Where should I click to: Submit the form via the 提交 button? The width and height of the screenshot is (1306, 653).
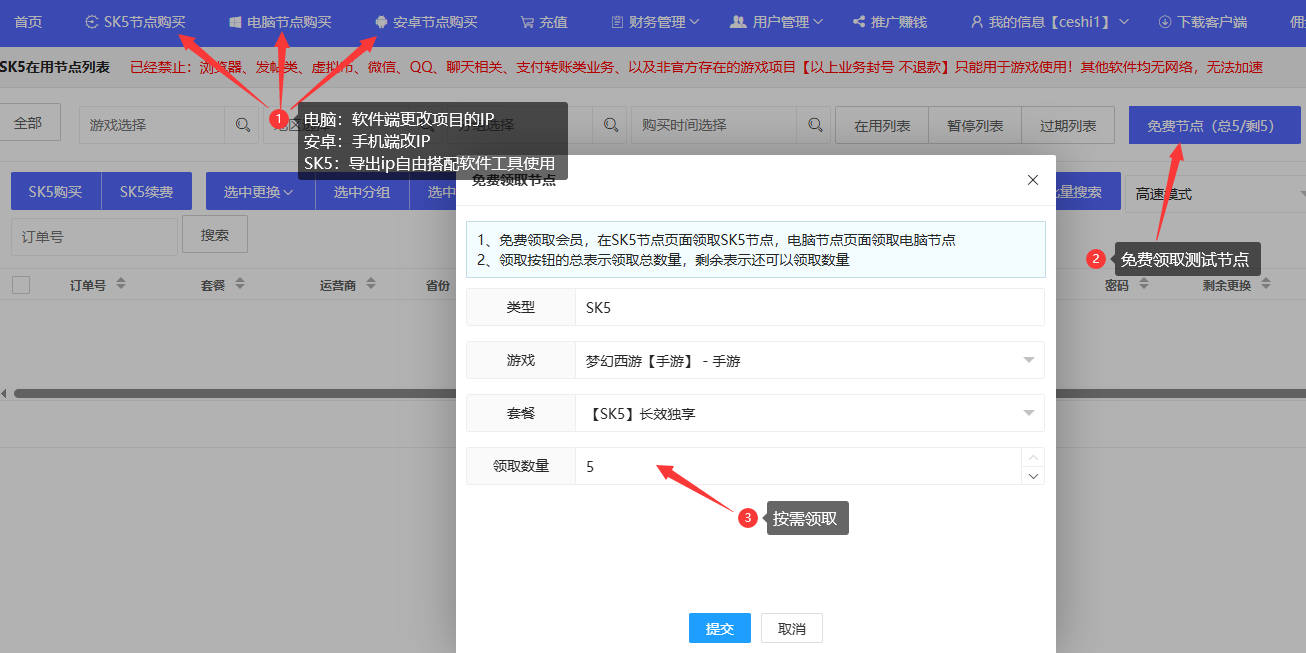tap(719, 628)
